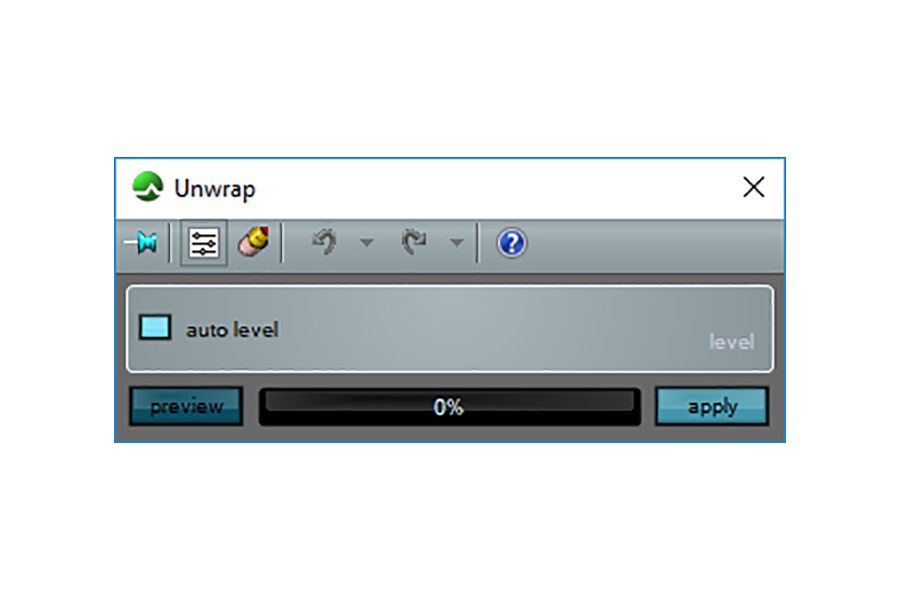Enable the auto level checkbox
900x600 pixels.
pyautogui.click(x=155, y=328)
